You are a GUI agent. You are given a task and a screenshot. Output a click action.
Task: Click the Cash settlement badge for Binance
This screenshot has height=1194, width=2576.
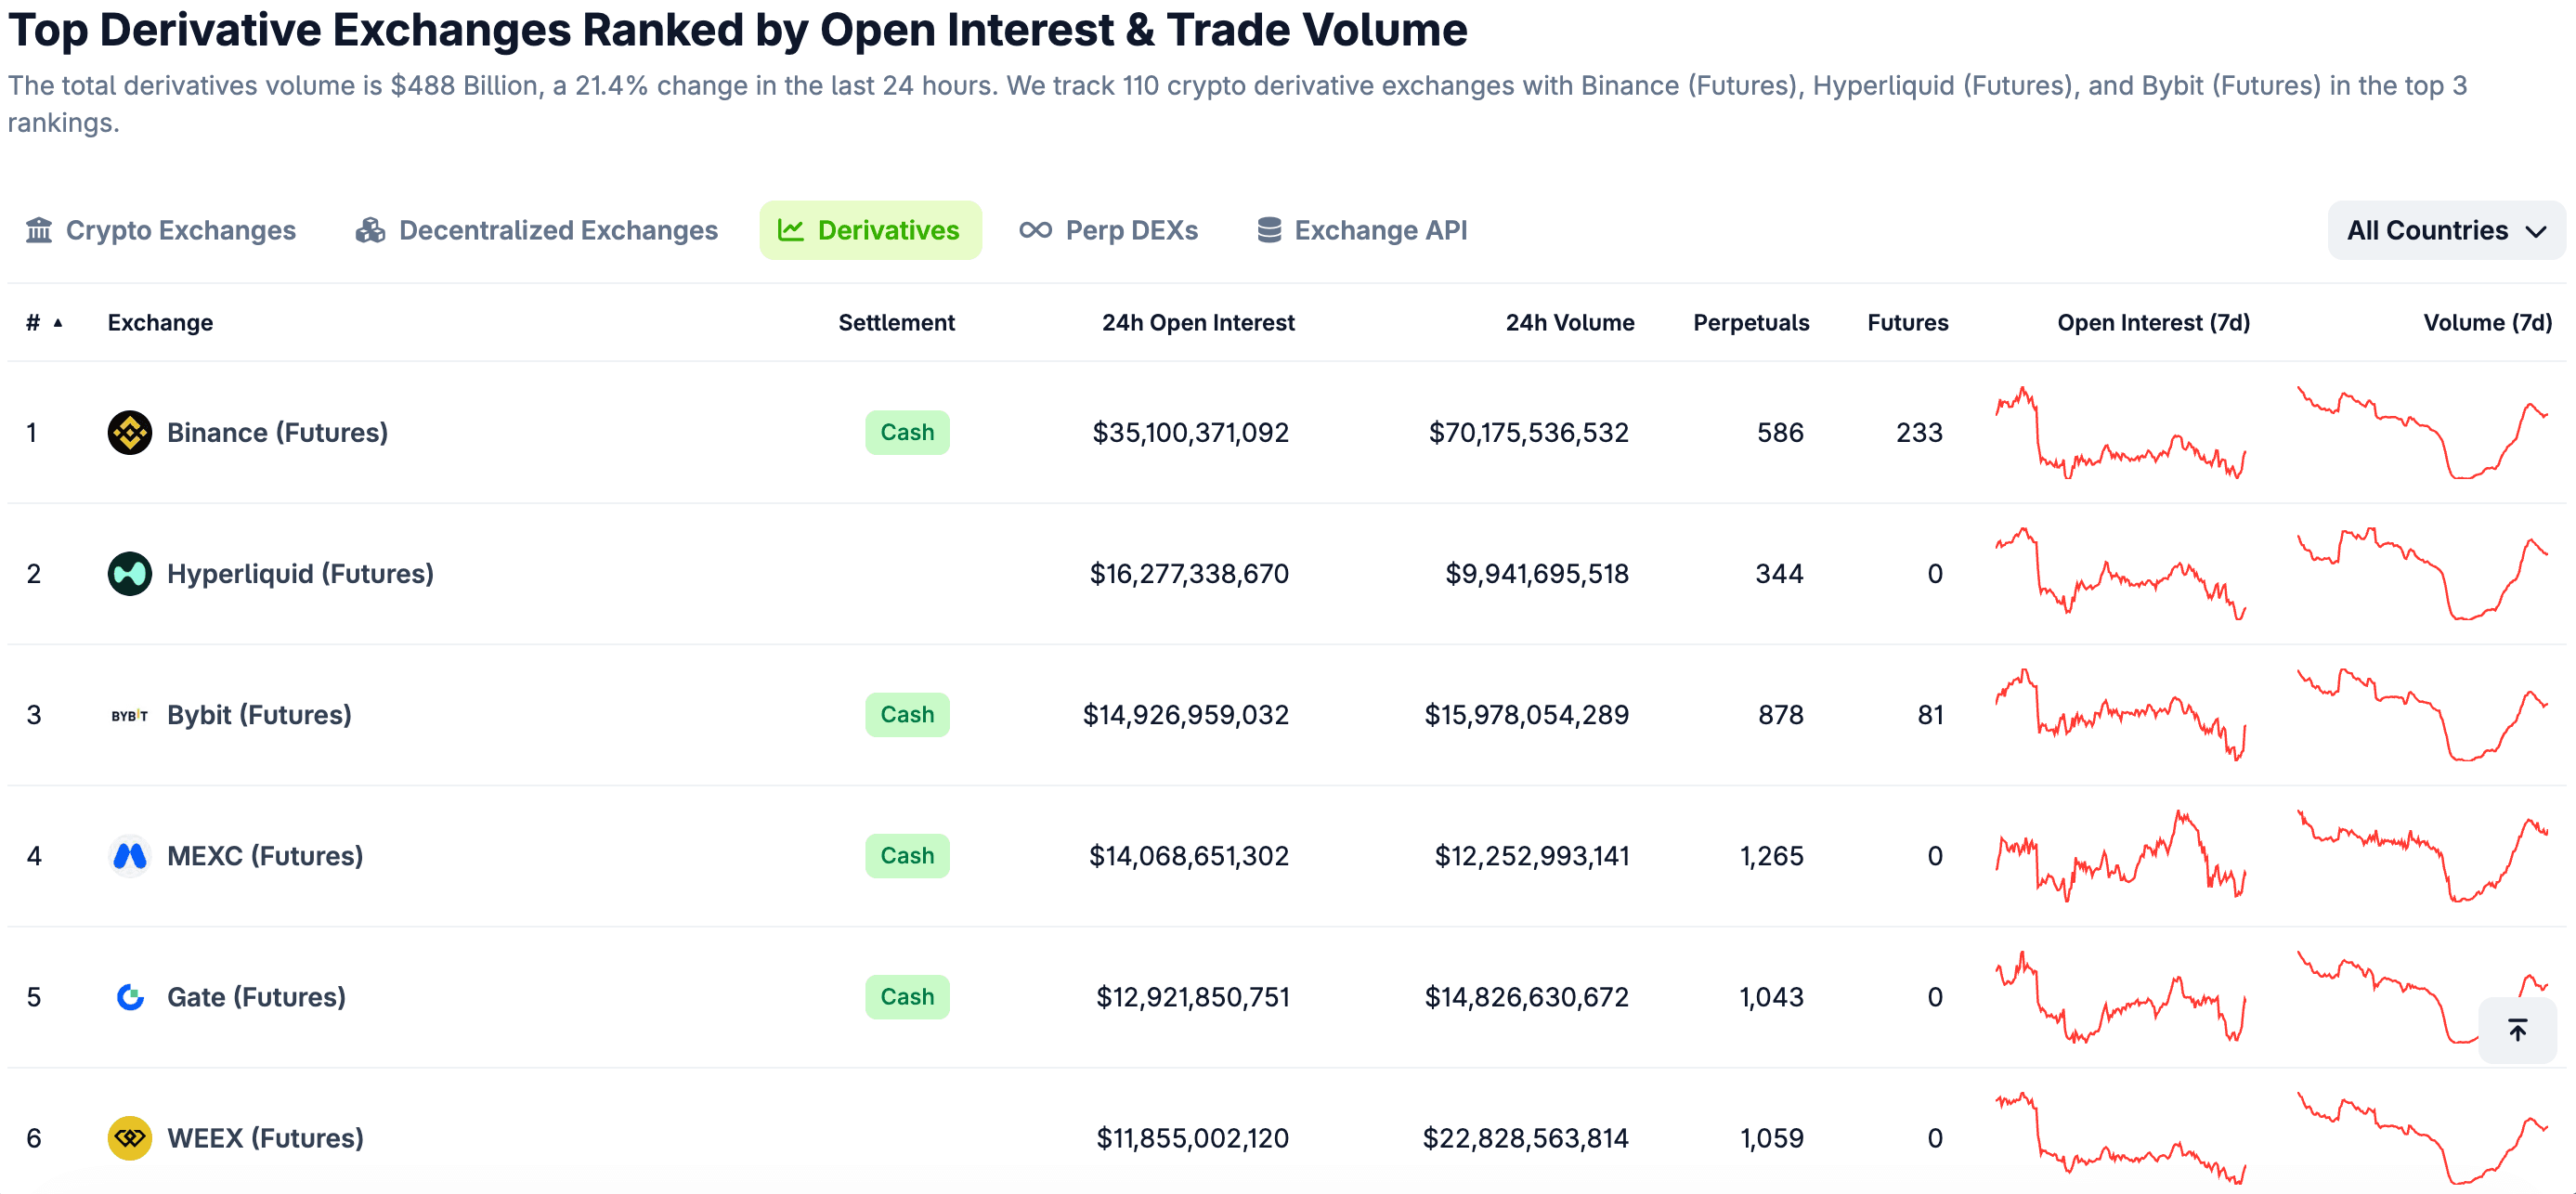[907, 432]
